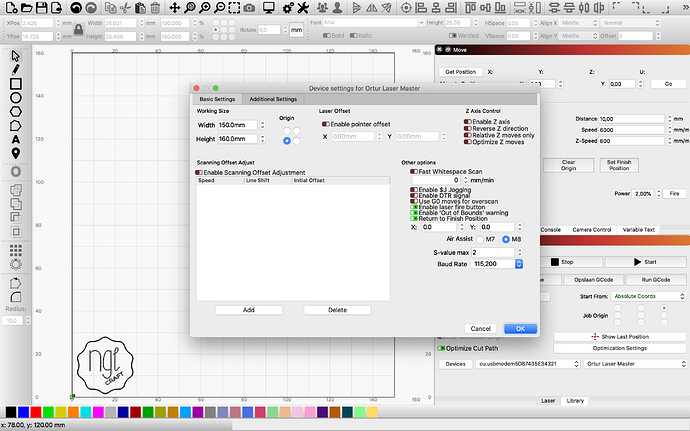Open Preview with the monitor icon

coord(268,7)
